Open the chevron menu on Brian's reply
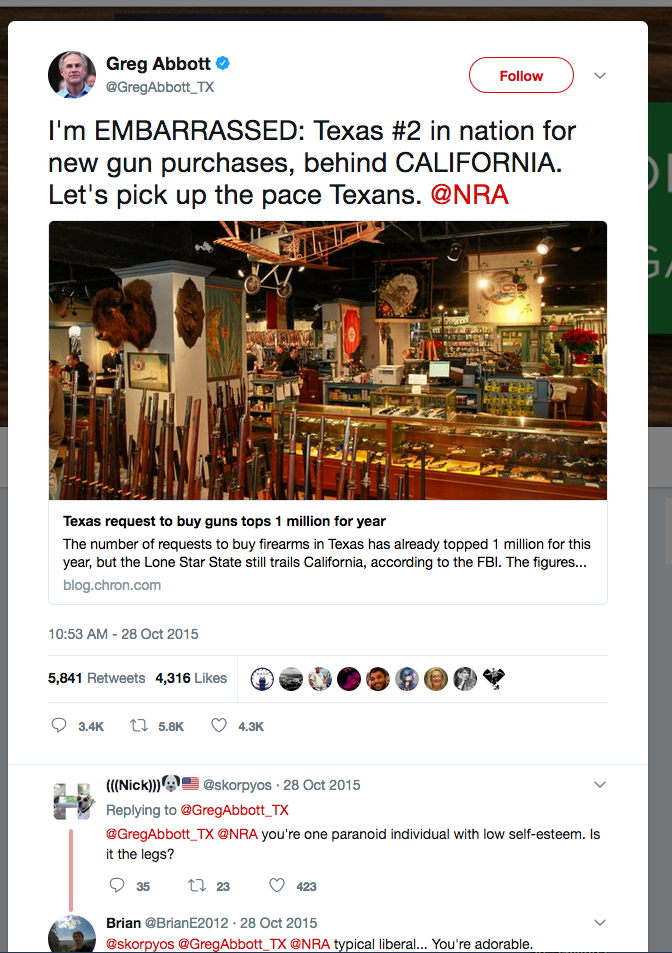The width and height of the screenshot is (672, 953). 599,922
